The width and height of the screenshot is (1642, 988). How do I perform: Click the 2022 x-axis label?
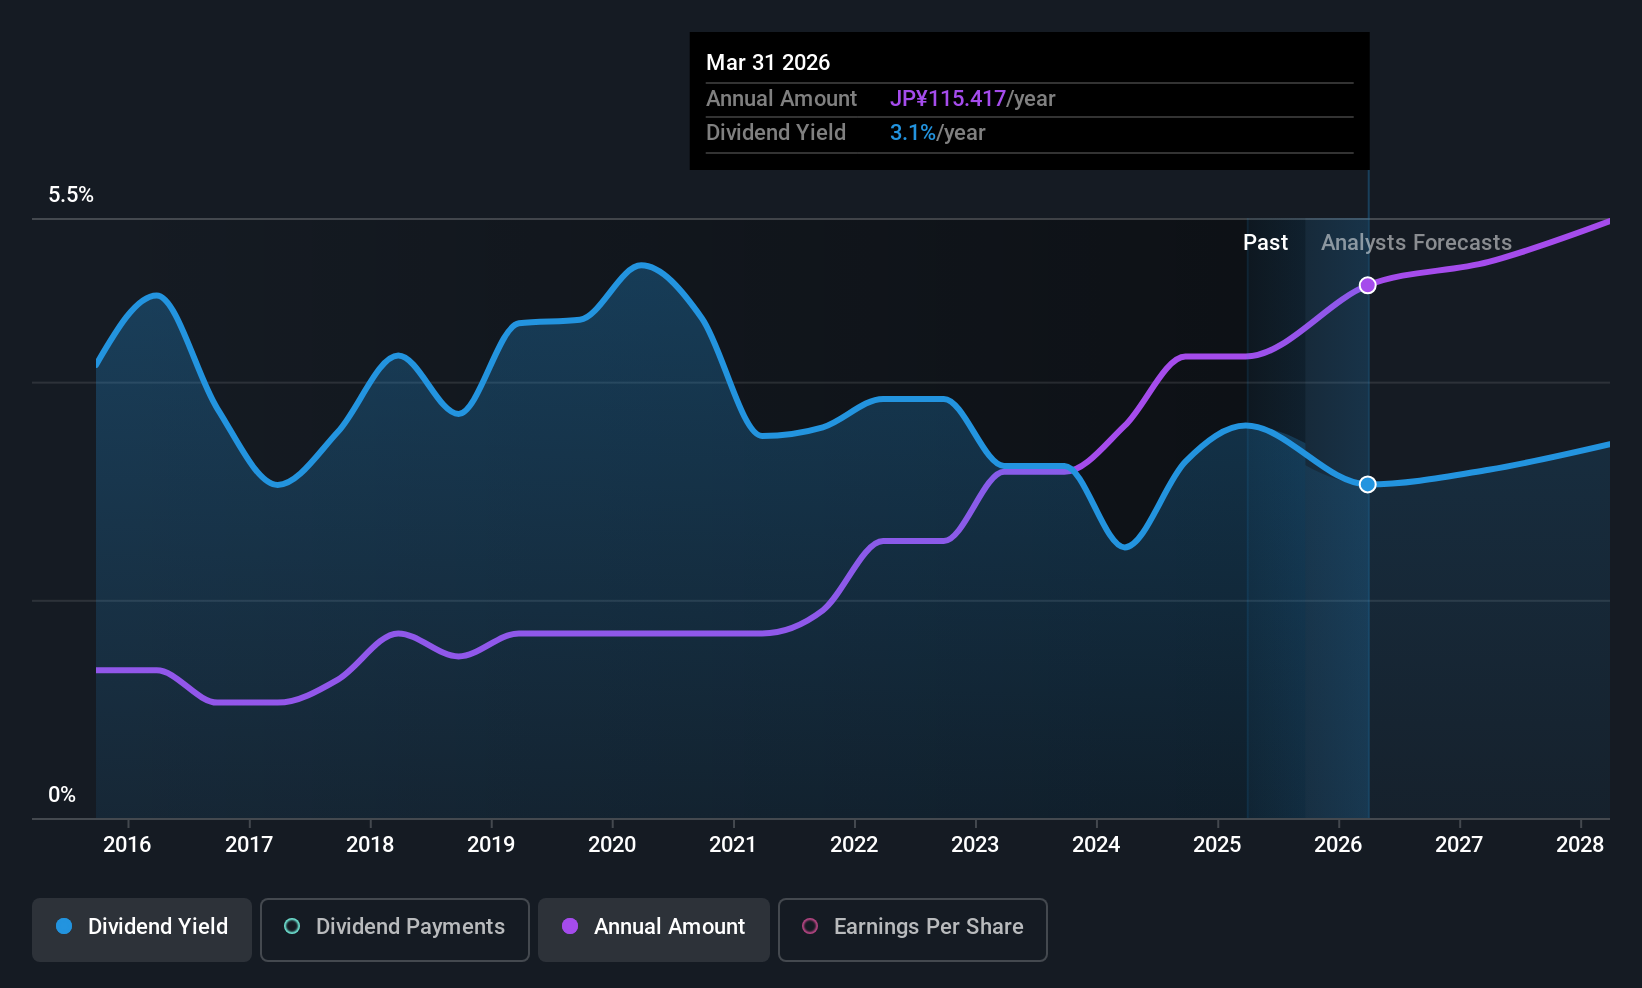pyautogui.click(x=854, y=845)
